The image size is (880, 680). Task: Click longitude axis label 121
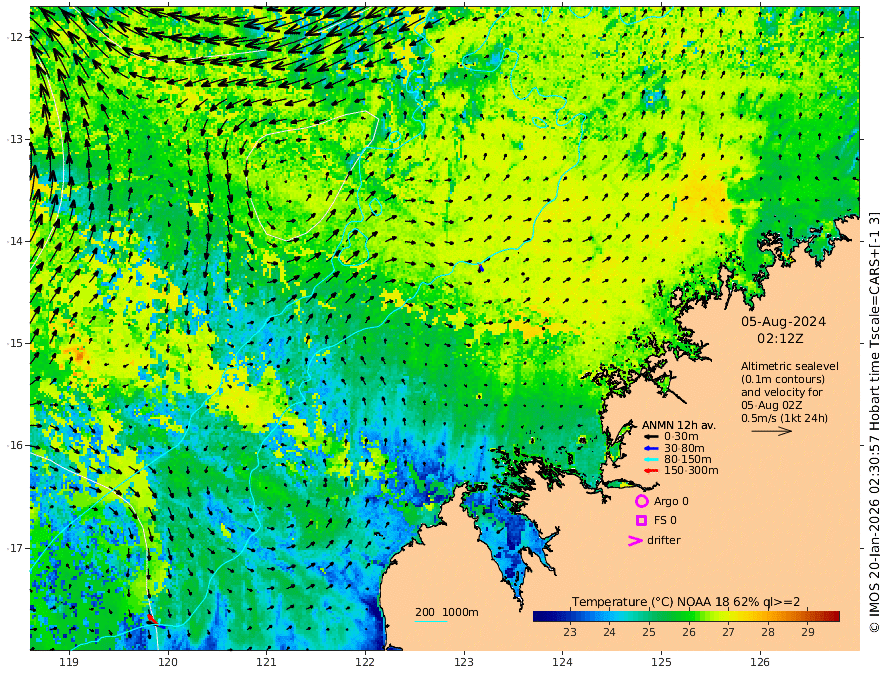tap(267, 662)
